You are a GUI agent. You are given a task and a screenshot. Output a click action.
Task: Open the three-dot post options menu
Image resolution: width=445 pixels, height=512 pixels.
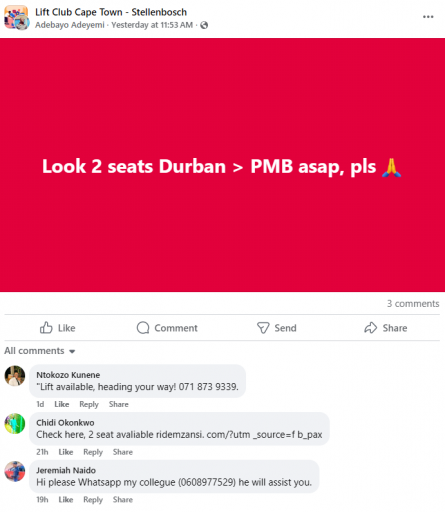coord(428,17)
